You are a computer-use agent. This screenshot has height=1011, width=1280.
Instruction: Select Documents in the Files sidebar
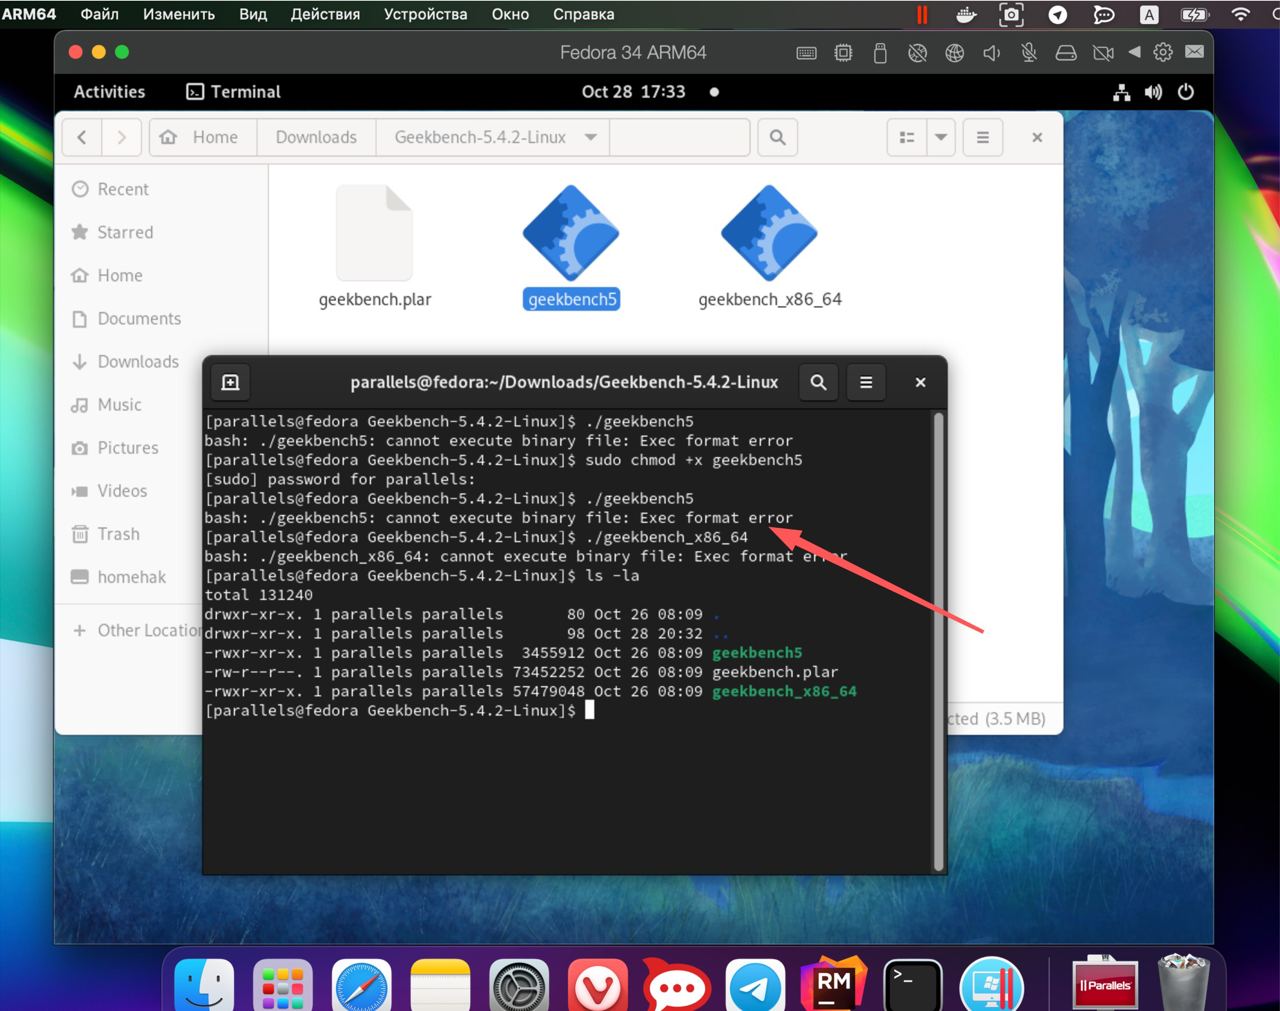161,318
